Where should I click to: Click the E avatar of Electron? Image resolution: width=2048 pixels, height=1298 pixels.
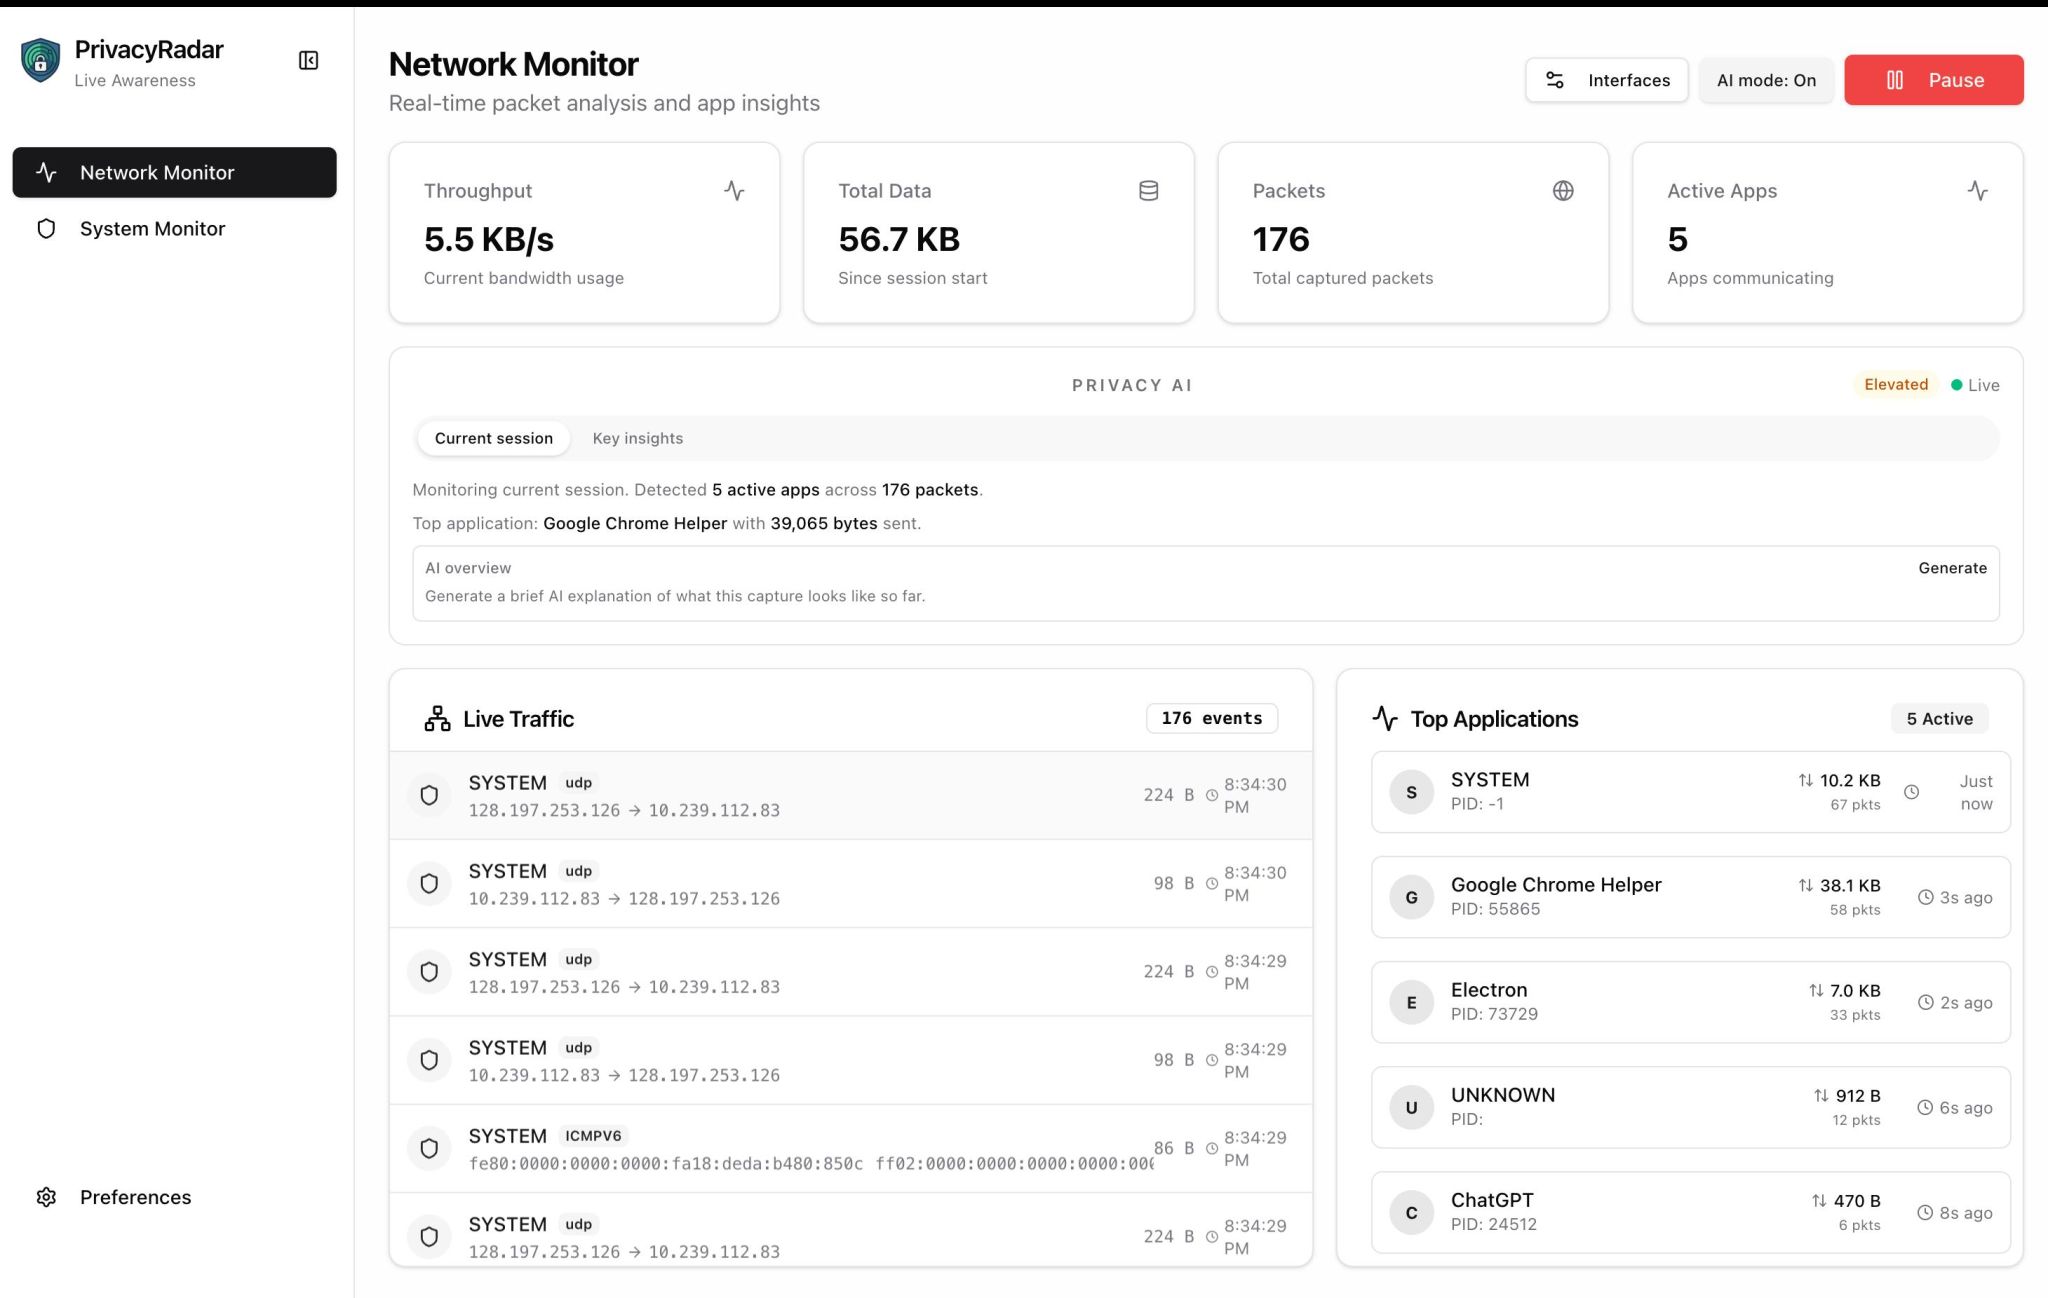(x=1411, y=1002)
